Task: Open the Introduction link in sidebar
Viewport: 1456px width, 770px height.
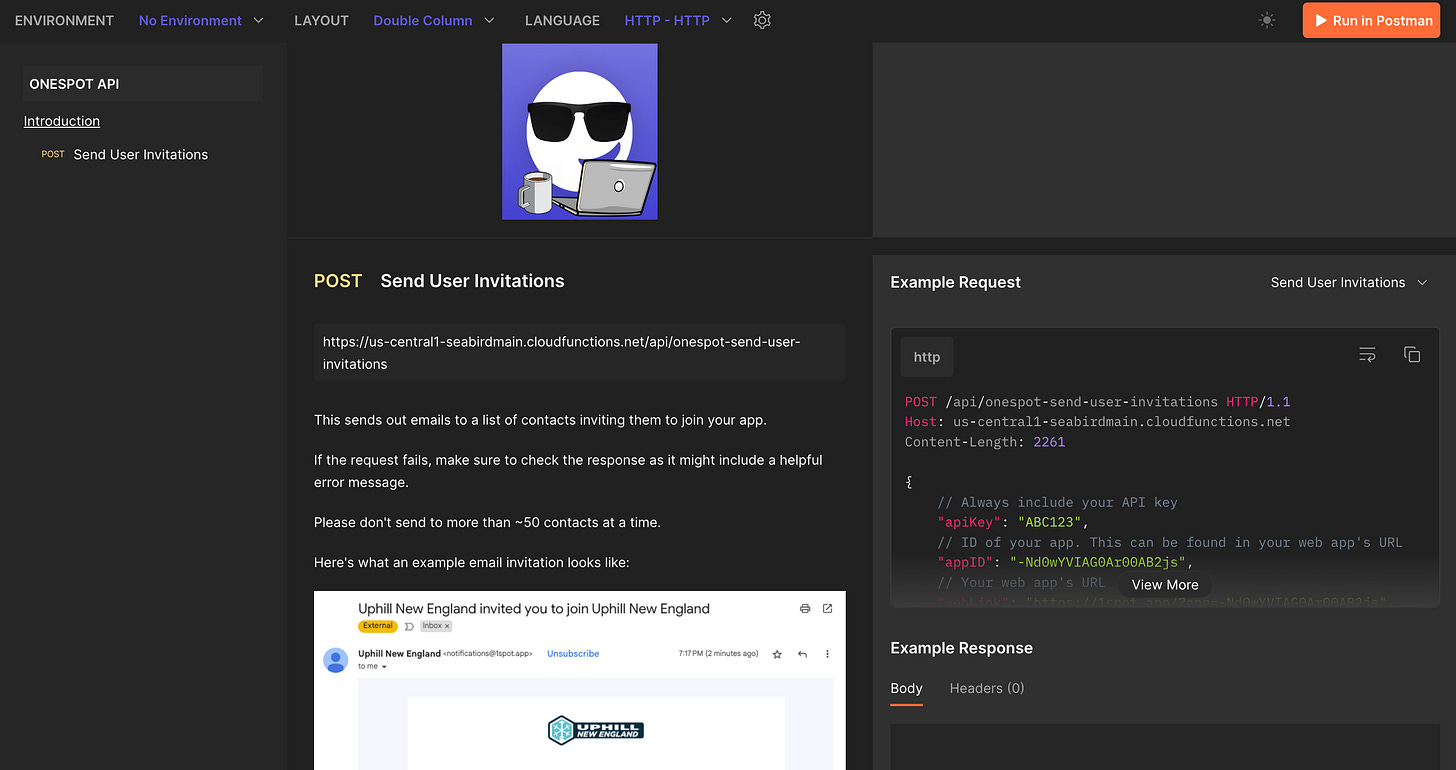Action: pos(62,121)
